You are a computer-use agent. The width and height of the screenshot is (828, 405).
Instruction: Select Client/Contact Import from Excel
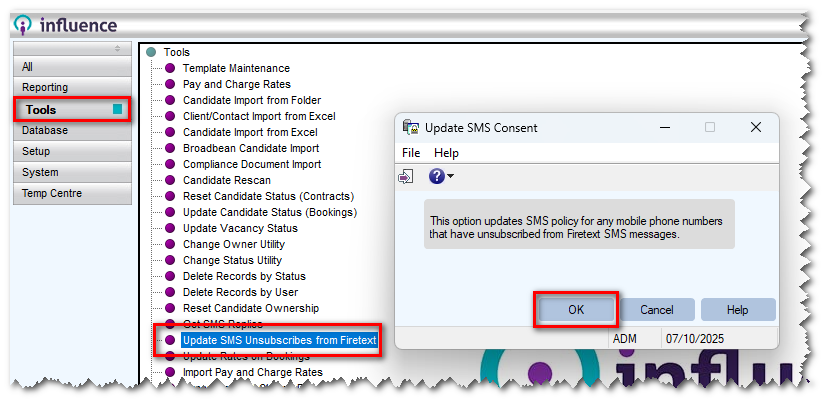(259, 116)
